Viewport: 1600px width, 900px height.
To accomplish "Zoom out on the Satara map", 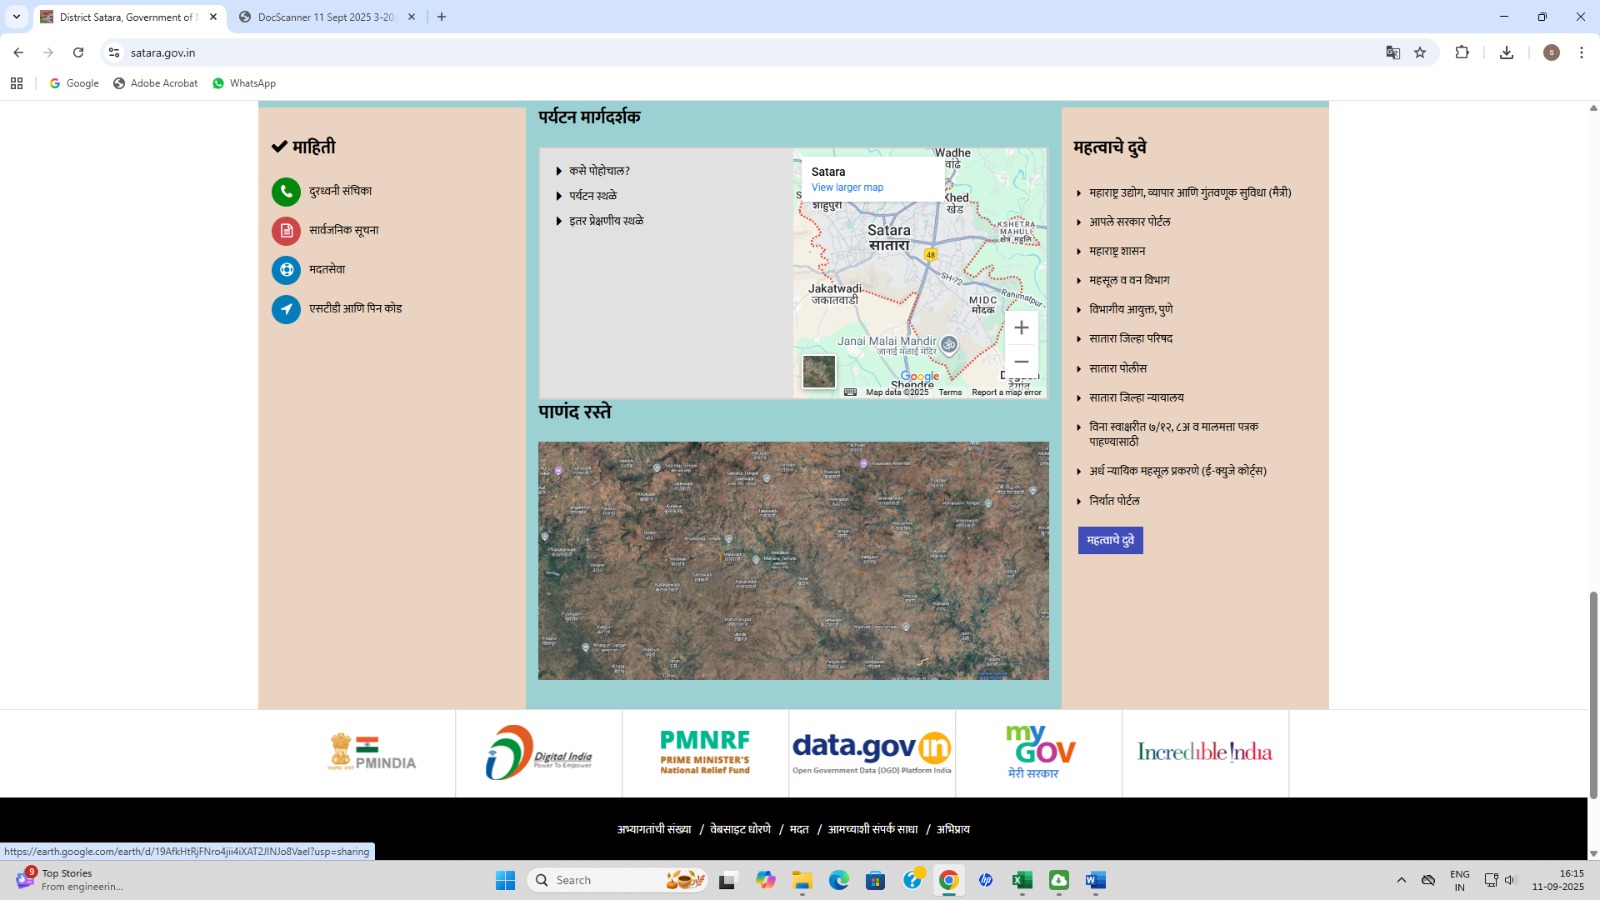I will [1021, 362].
